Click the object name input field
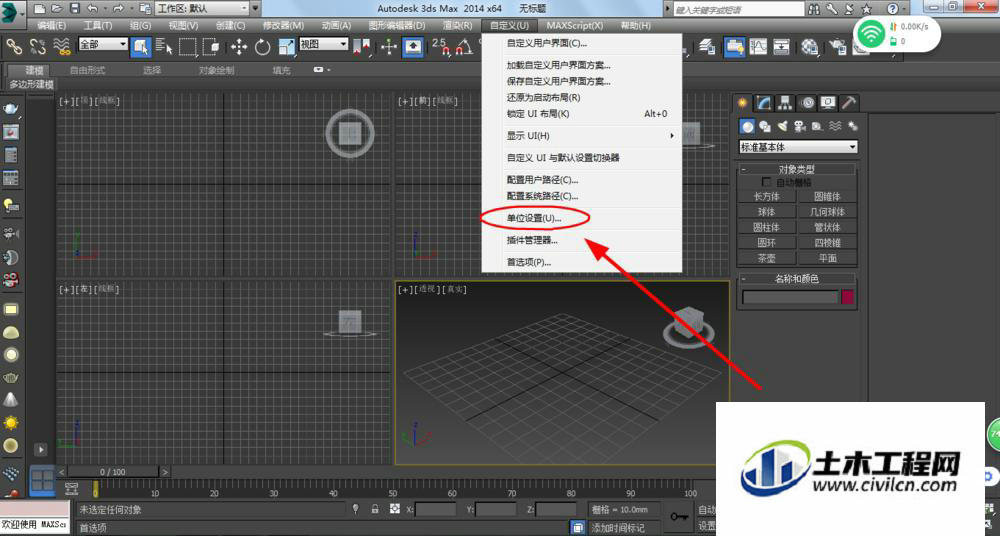1000x536 pixels. tap(790, 297)
